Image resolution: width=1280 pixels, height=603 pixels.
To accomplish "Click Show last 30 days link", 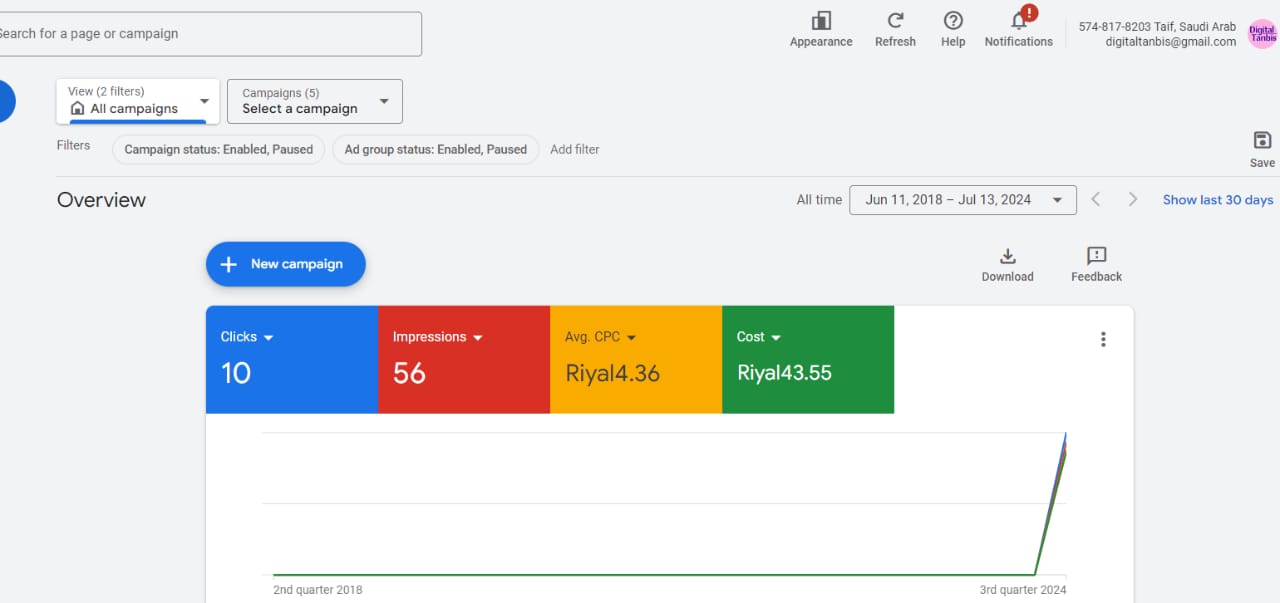I will pos(1217,200).
